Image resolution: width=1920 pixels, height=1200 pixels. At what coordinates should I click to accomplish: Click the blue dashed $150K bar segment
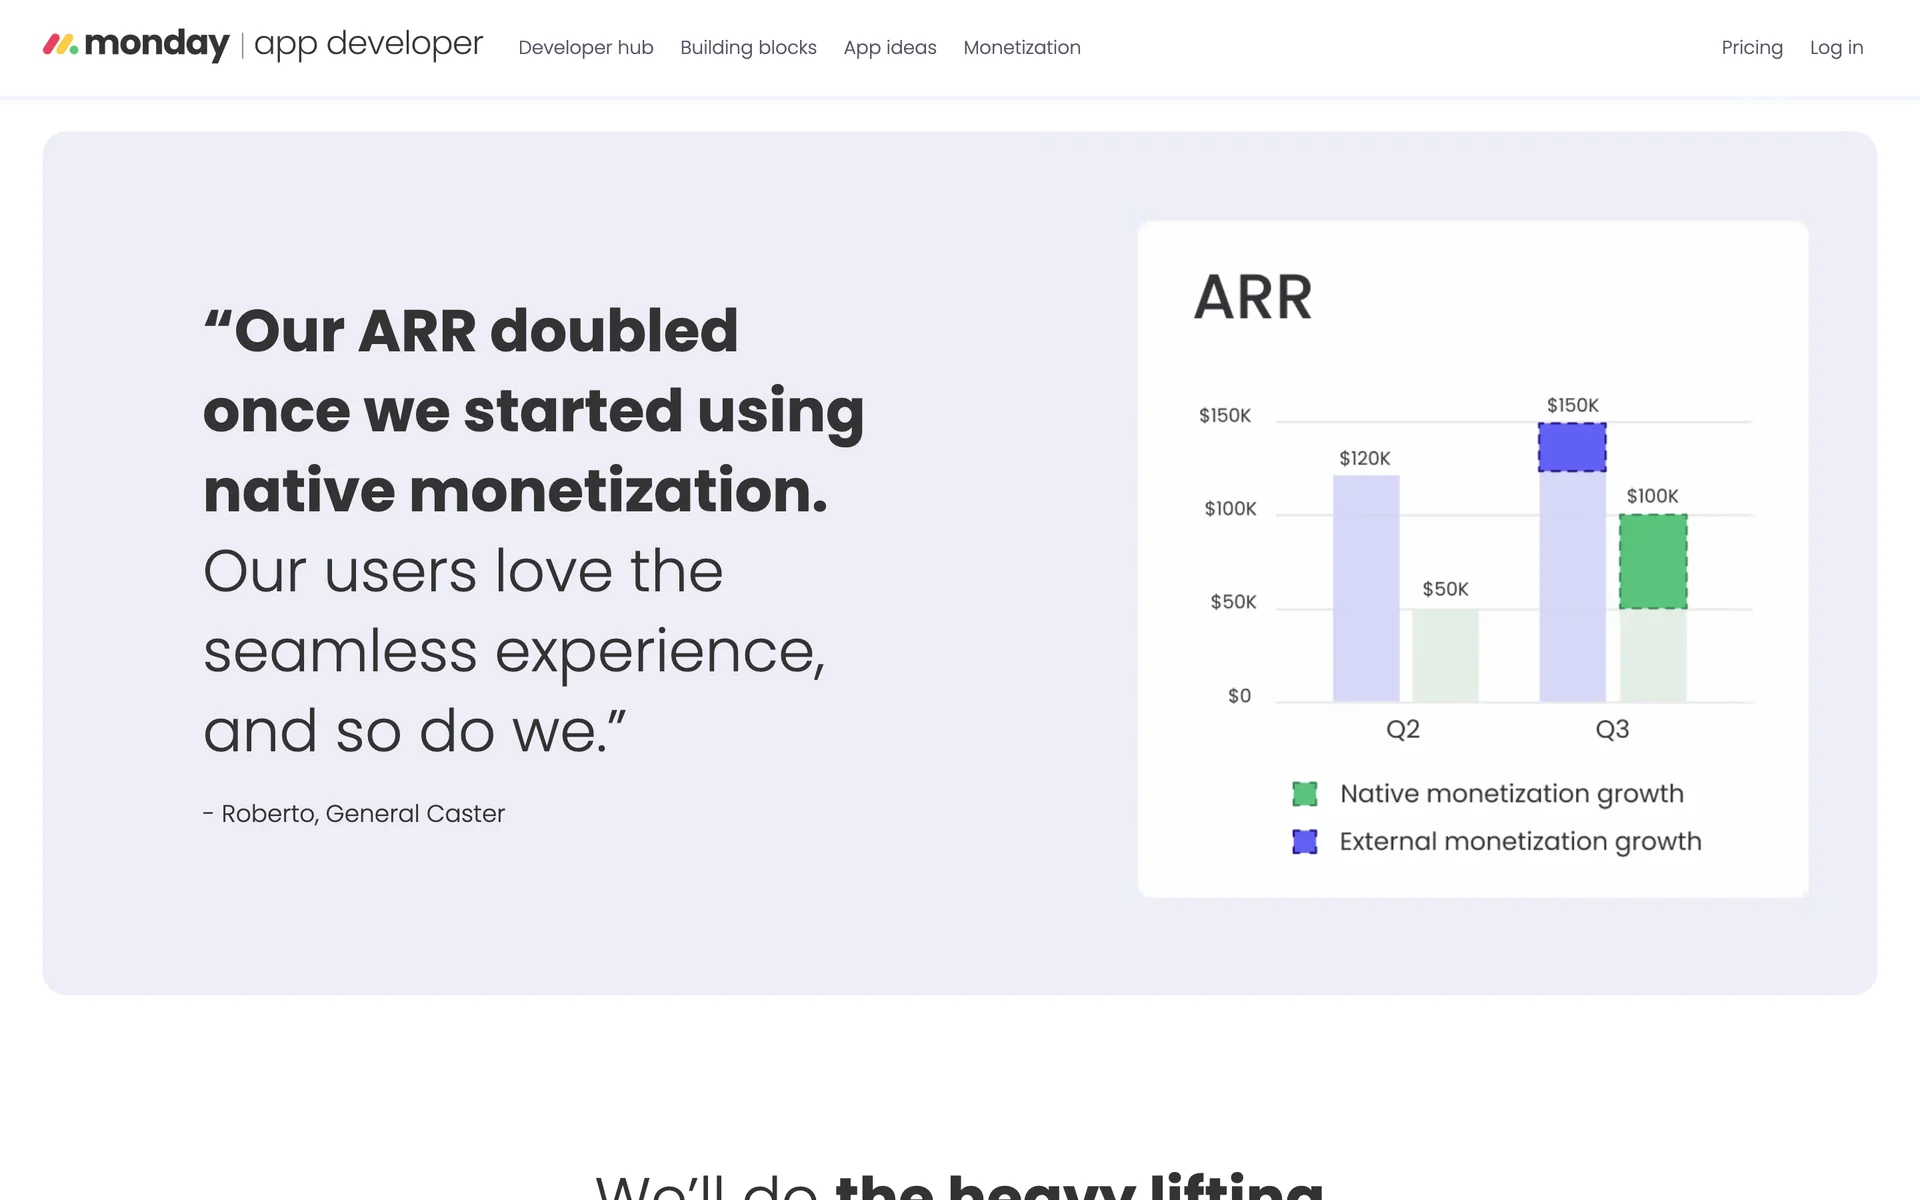(1571, 447)
